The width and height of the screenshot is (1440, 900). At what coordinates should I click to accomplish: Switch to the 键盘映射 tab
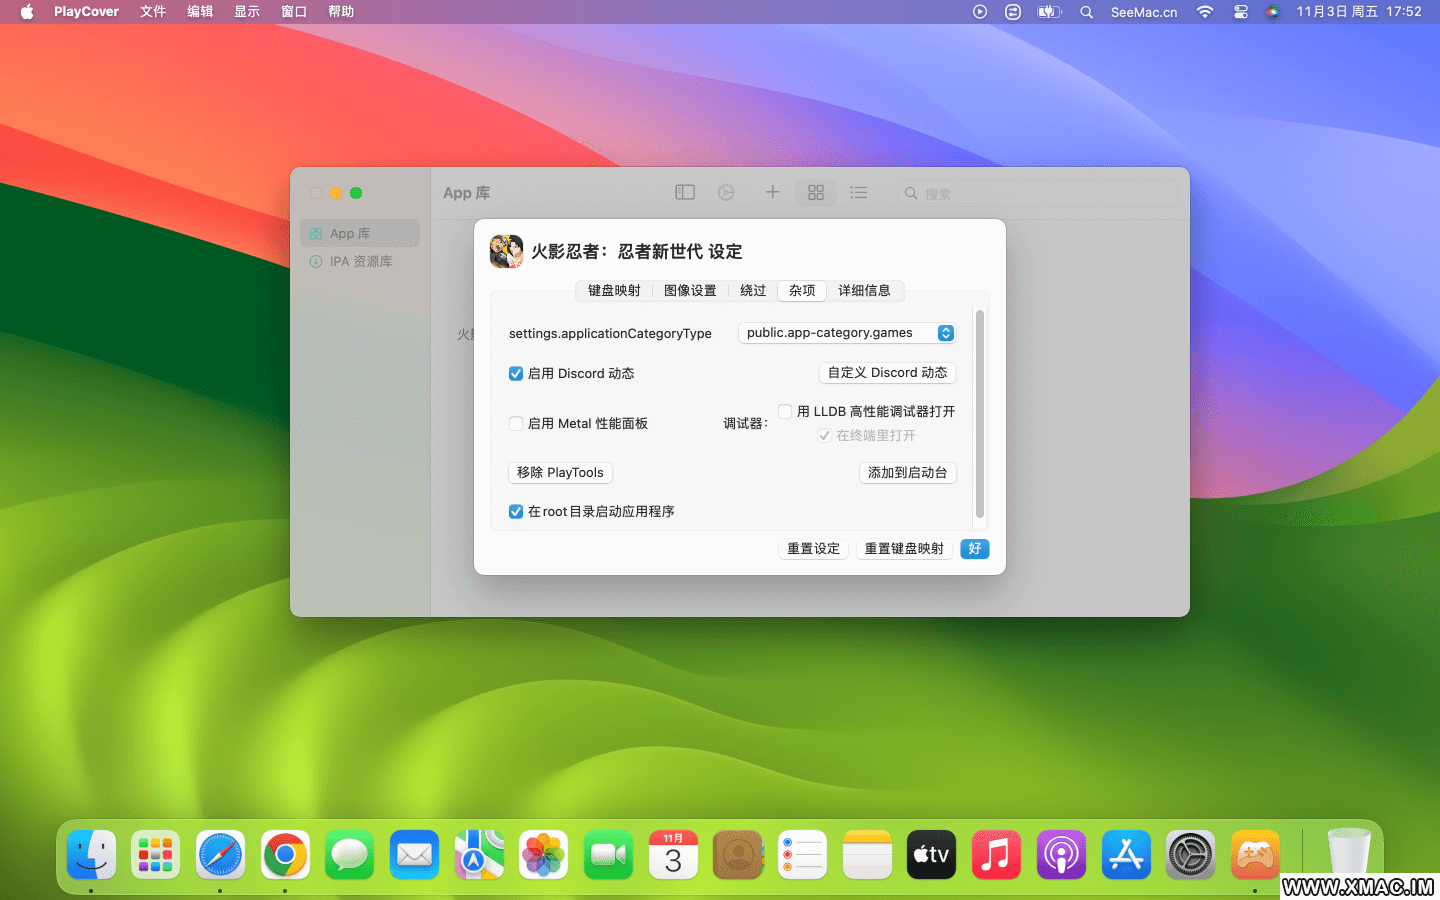tap(614, 290)
